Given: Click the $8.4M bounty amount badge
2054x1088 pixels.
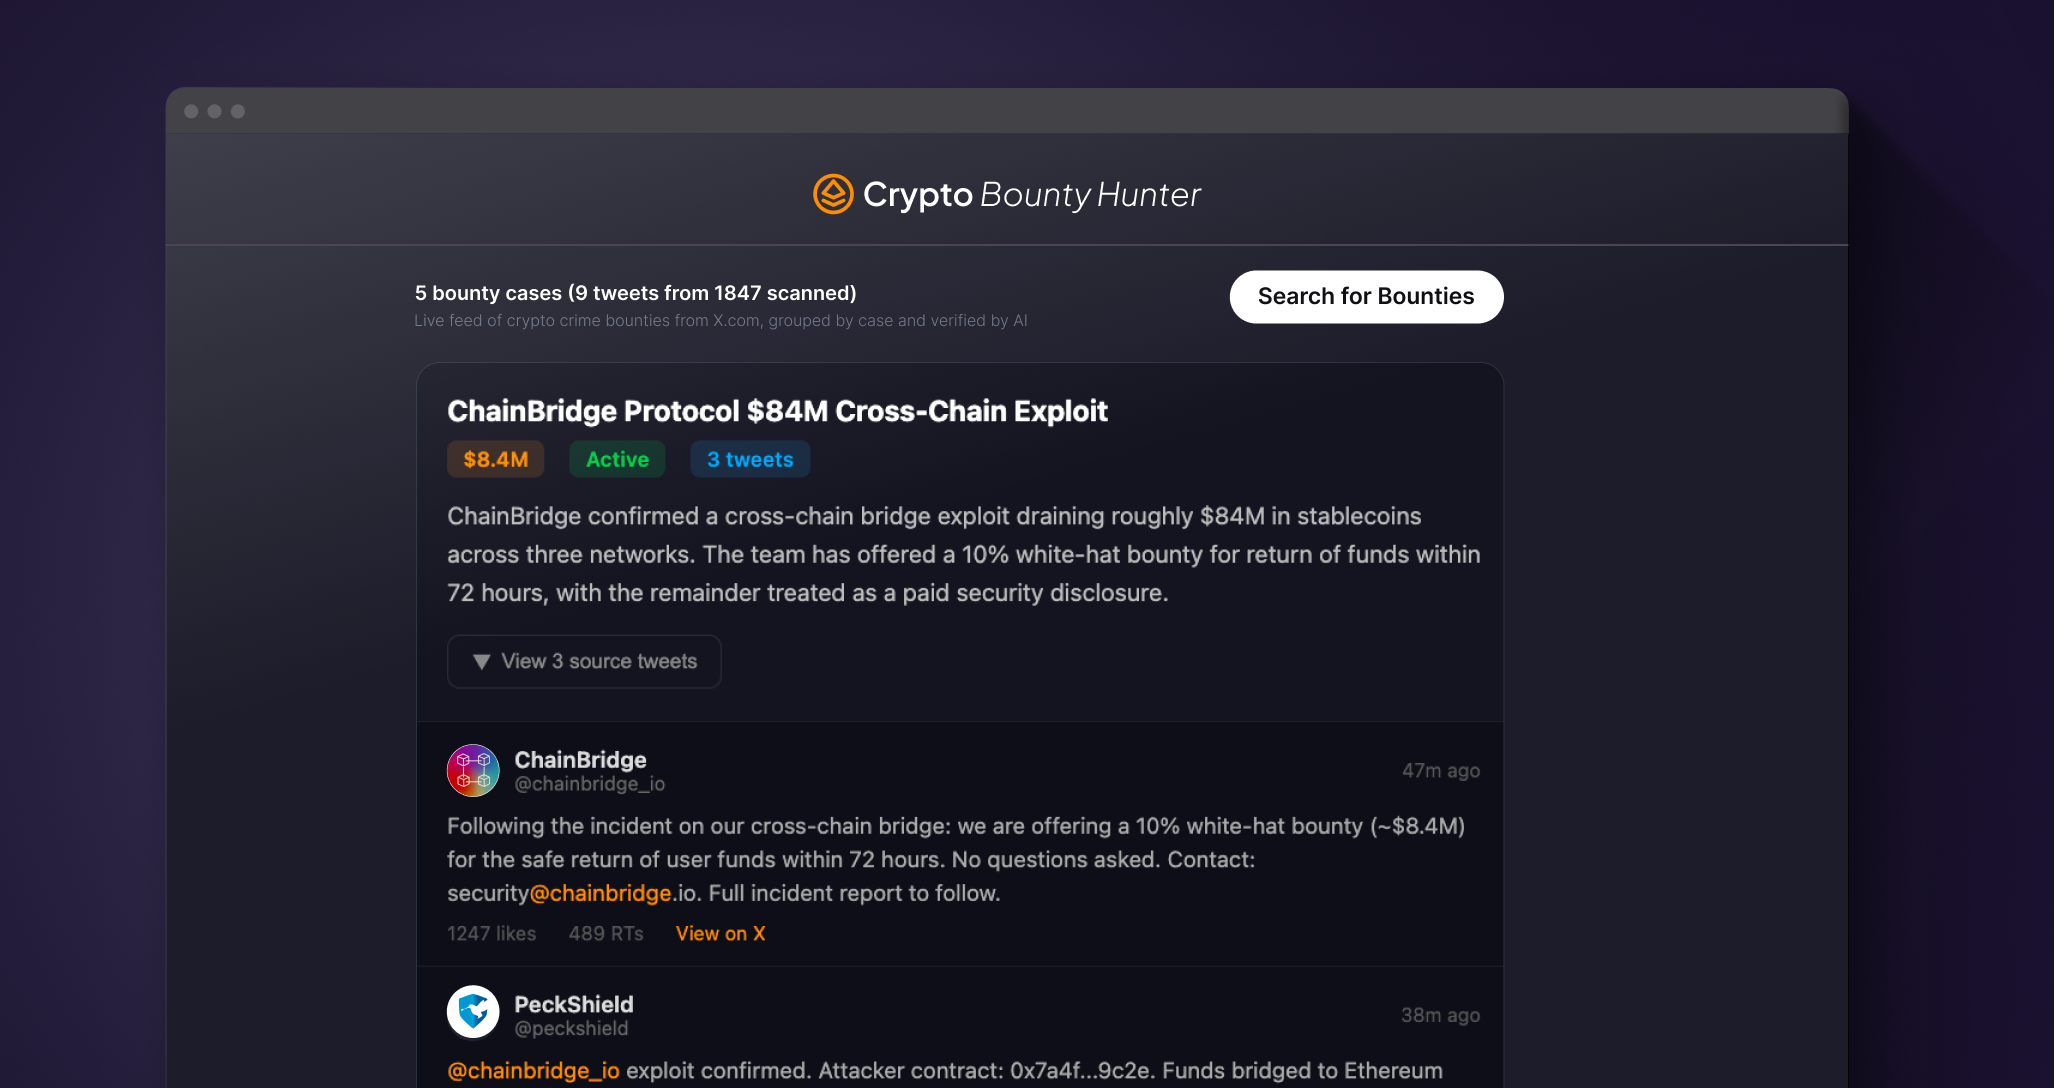Looking at the screenshot, I should (496, 459).
